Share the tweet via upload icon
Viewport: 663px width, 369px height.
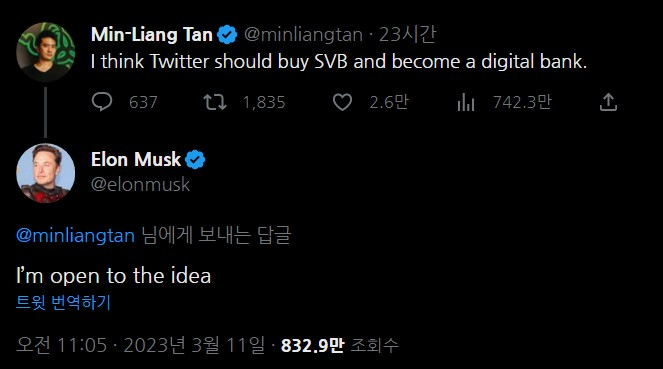608,102
